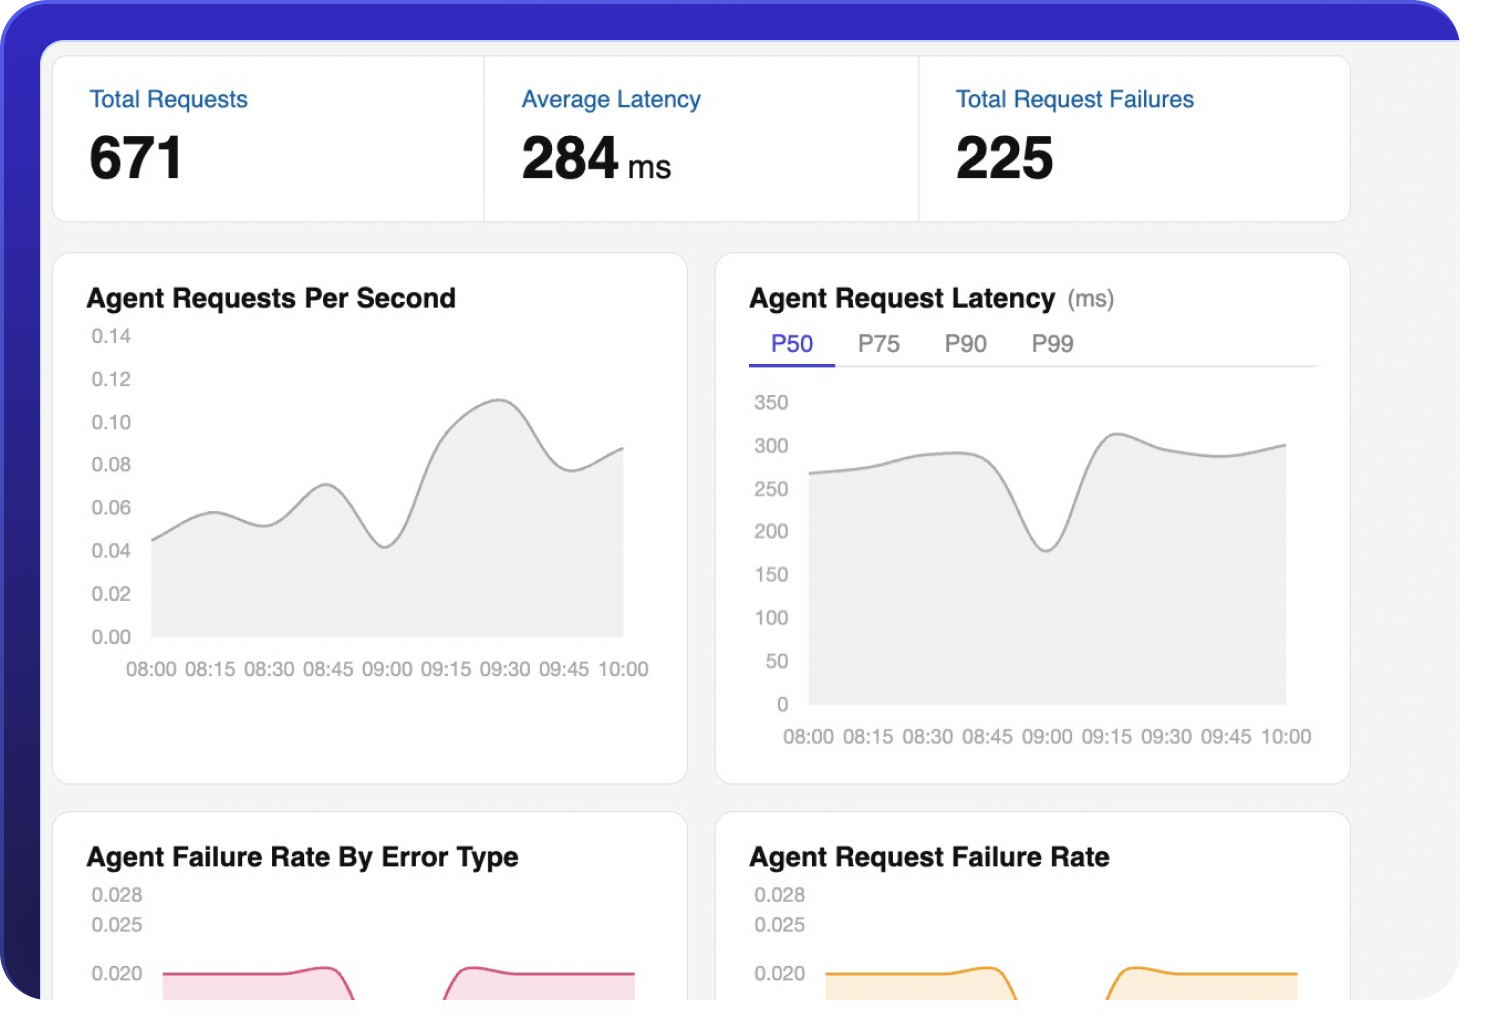Click the Agent Requests Per Second title

271,298
